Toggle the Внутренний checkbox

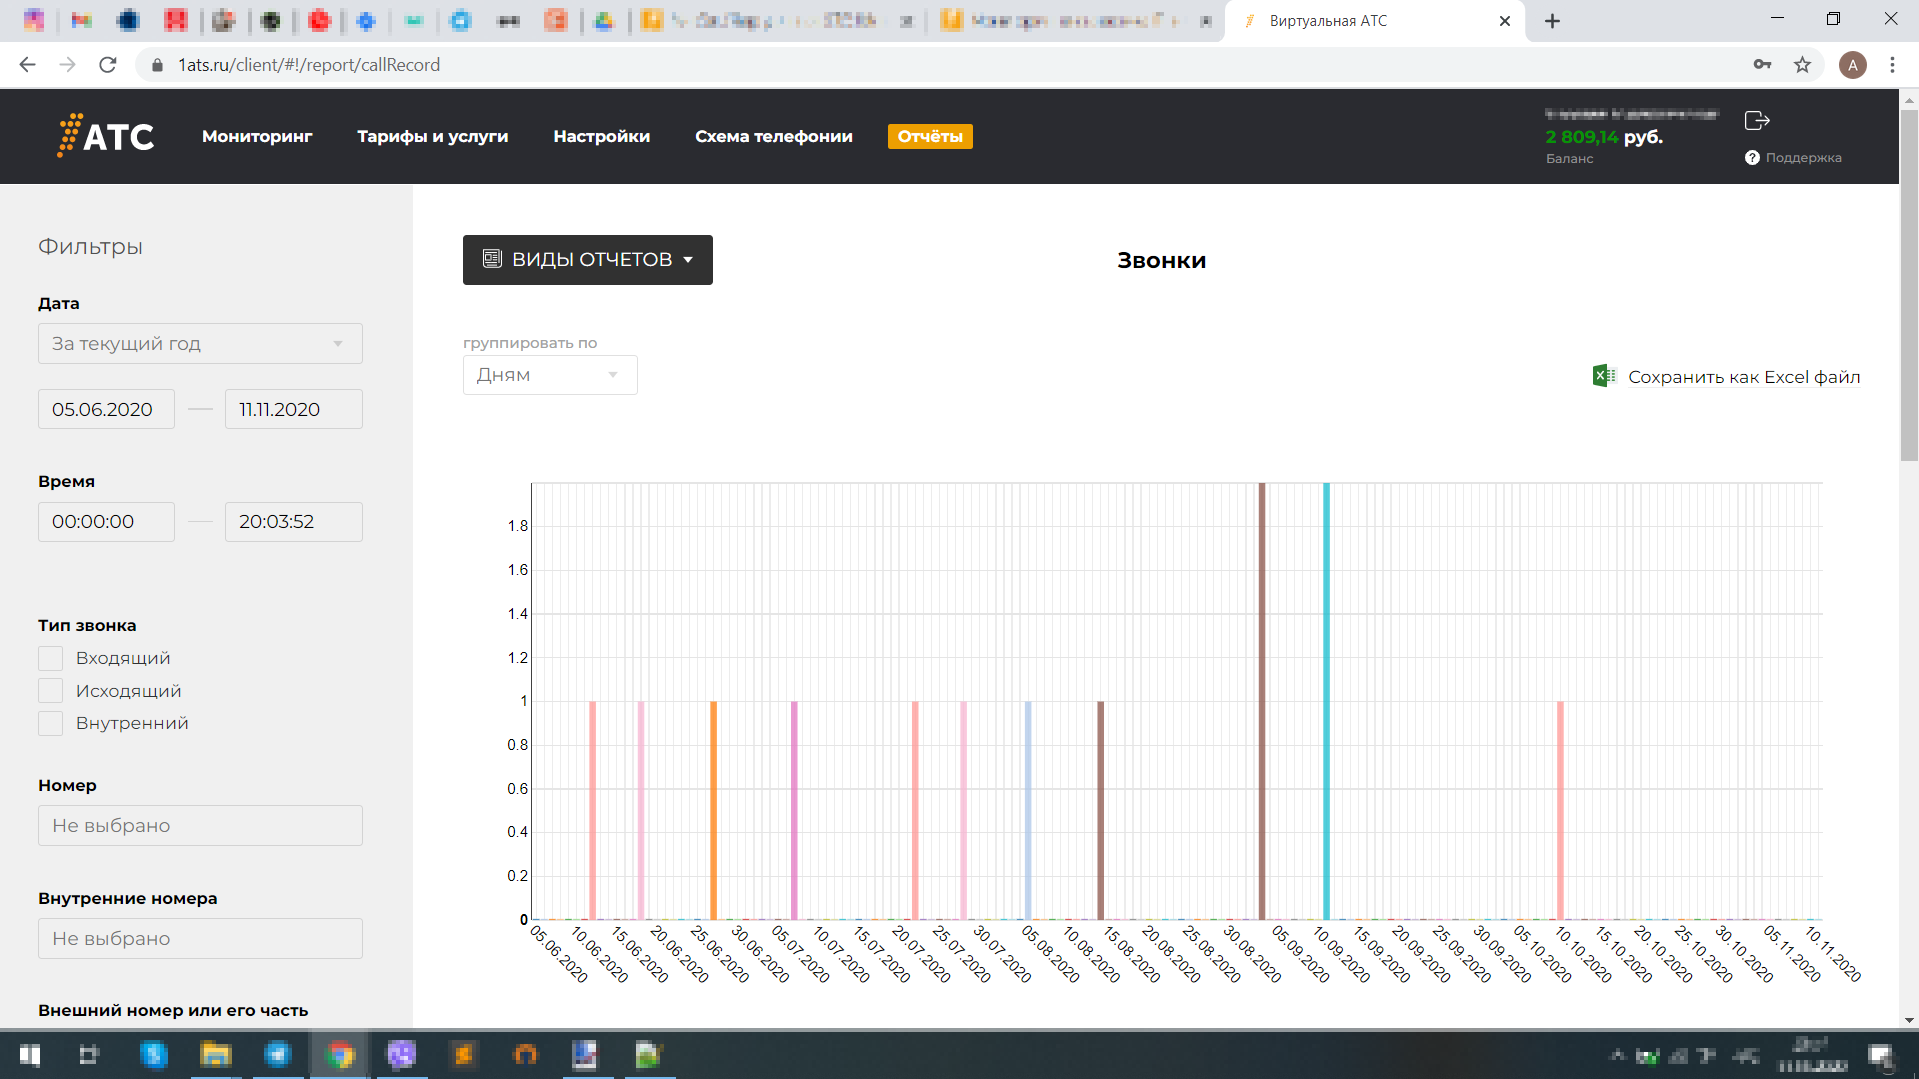[x=51, y=723]
